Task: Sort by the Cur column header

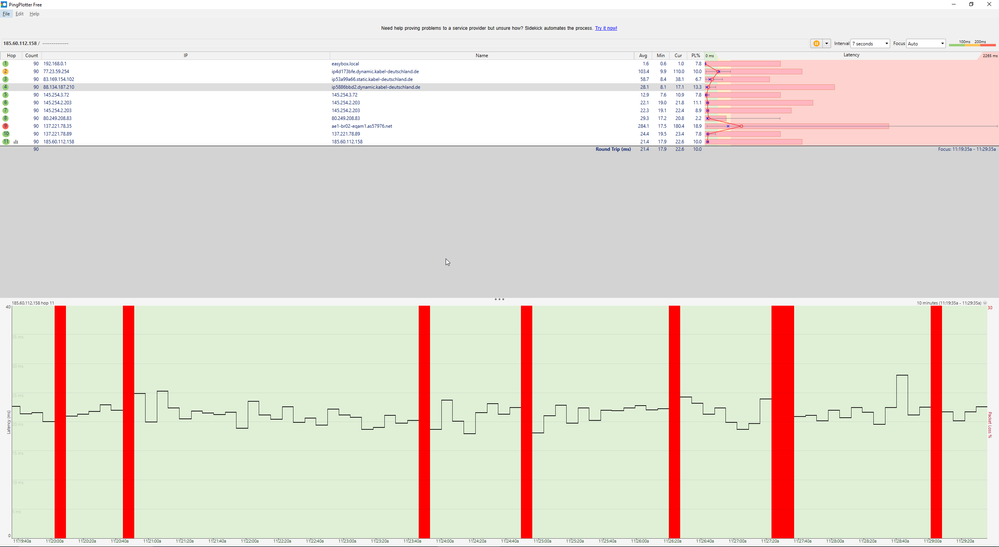Action: (678, 55)
